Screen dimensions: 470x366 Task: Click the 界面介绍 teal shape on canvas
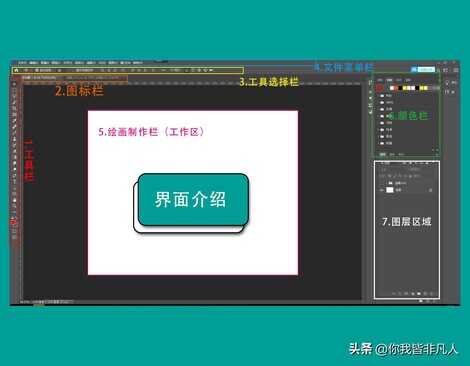(x=193, y=199)
